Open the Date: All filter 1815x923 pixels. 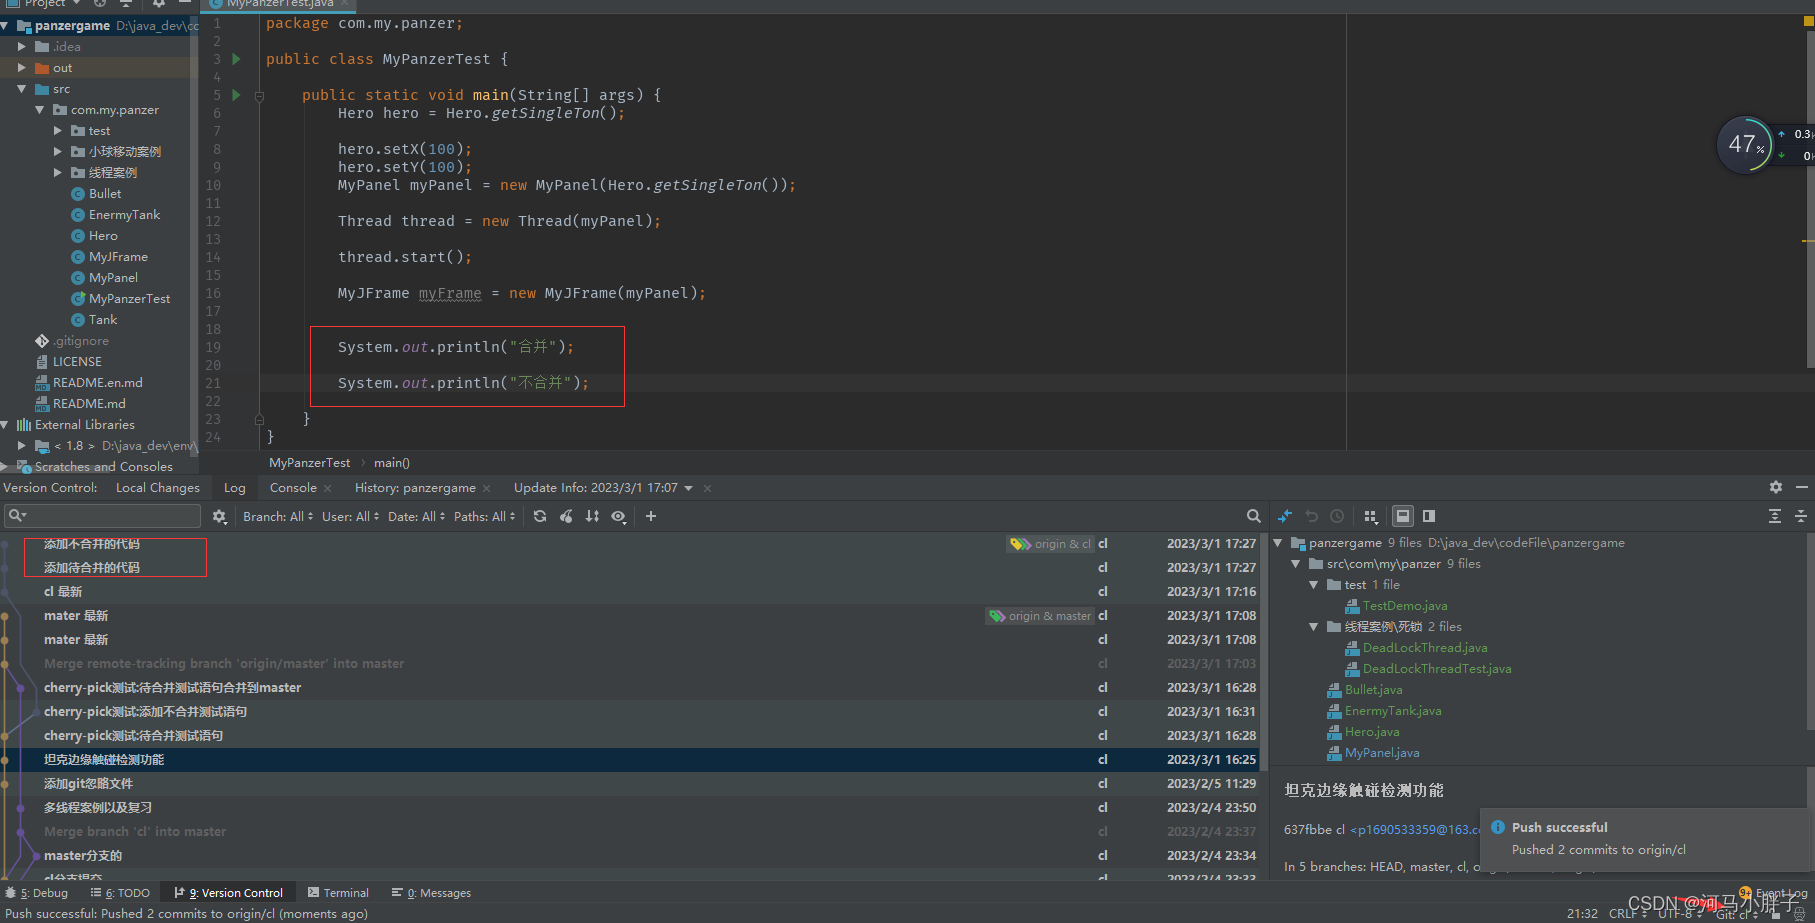coord(417,516)
